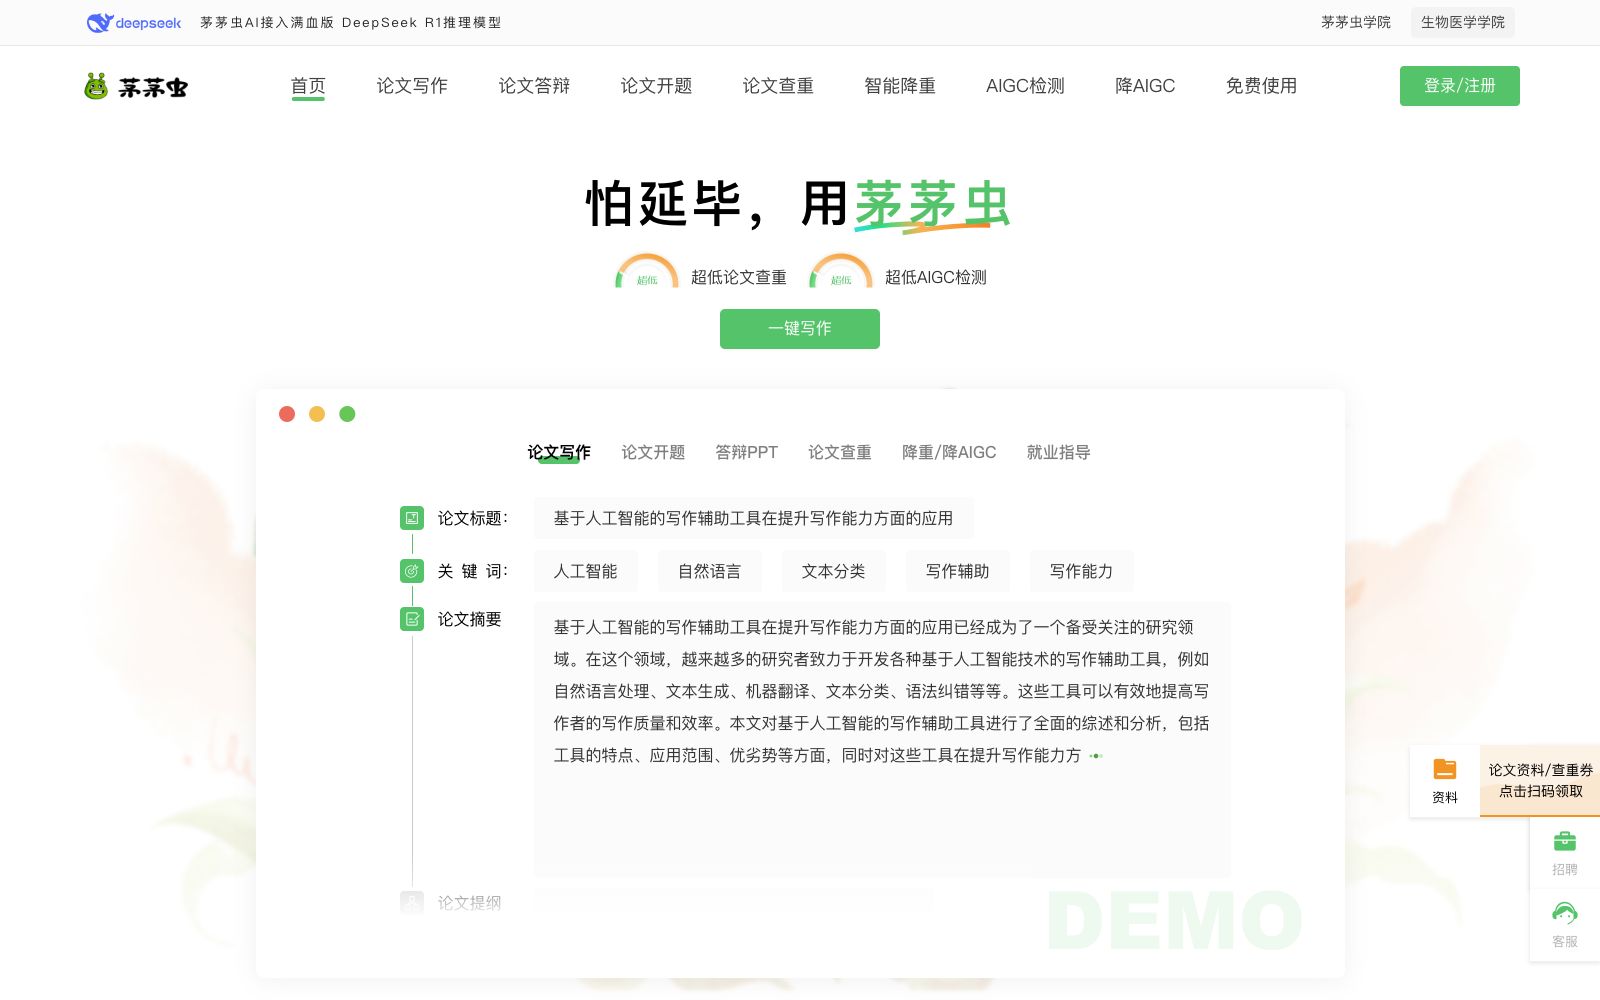Screen dimensions: 1600x1000
Task: Click the yellow dot in the demo window
Action: click(317, 414)
